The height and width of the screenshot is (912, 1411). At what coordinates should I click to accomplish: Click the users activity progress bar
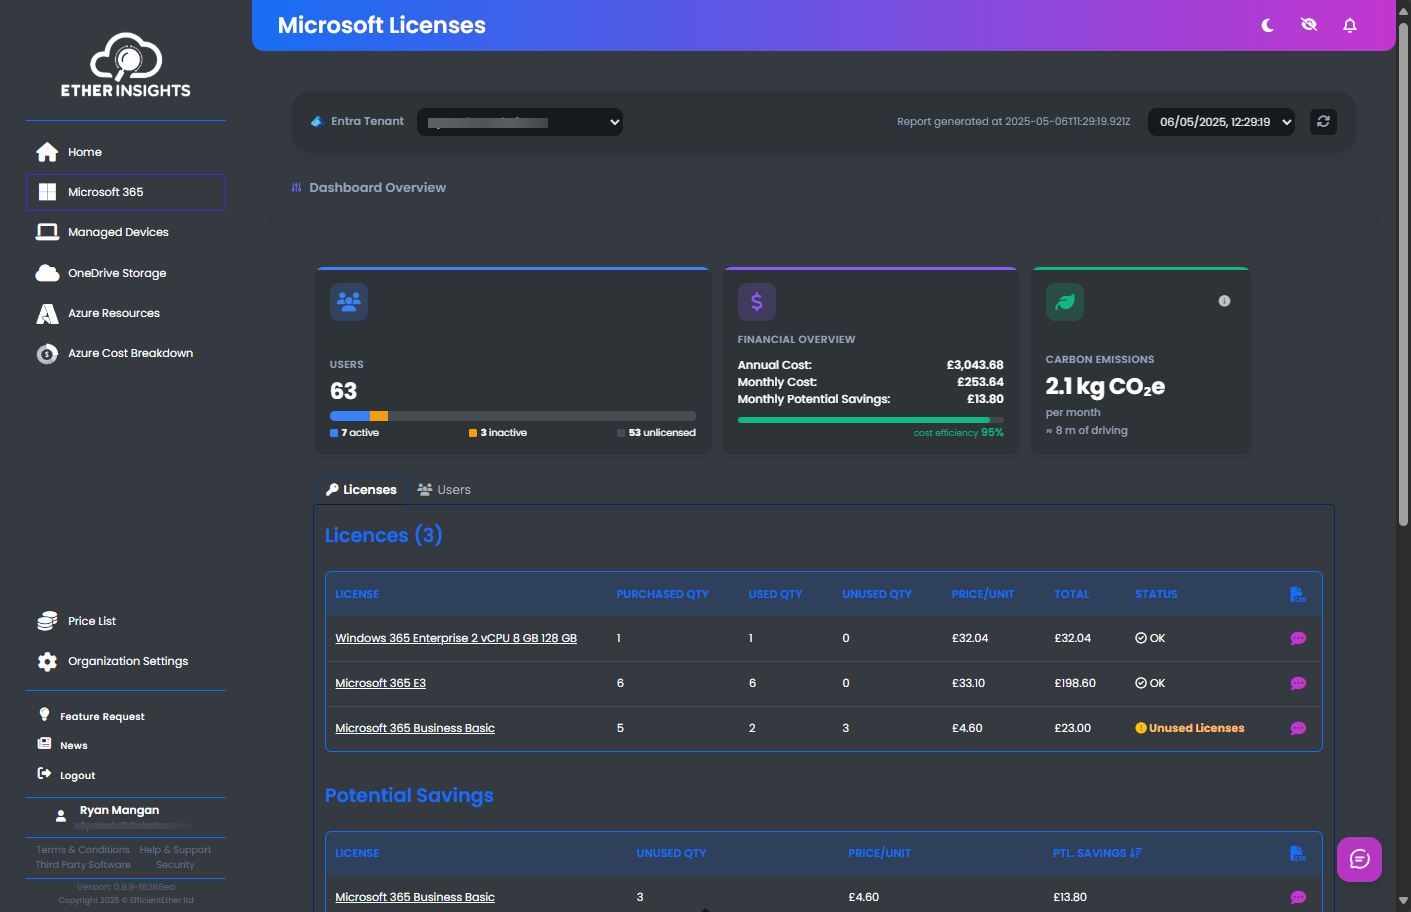pyautogui.click(x=513, y=416)
